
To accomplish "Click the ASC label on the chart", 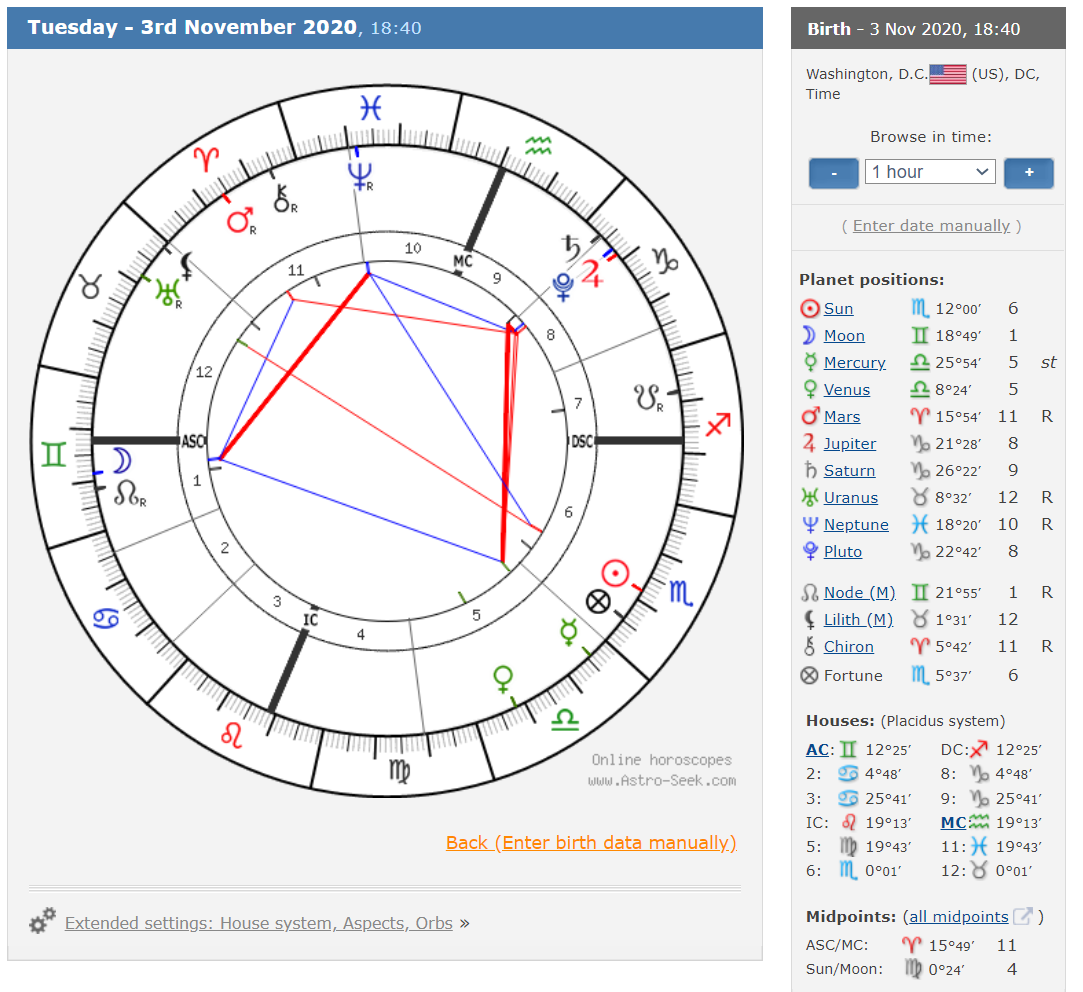I will click(193, 441).
